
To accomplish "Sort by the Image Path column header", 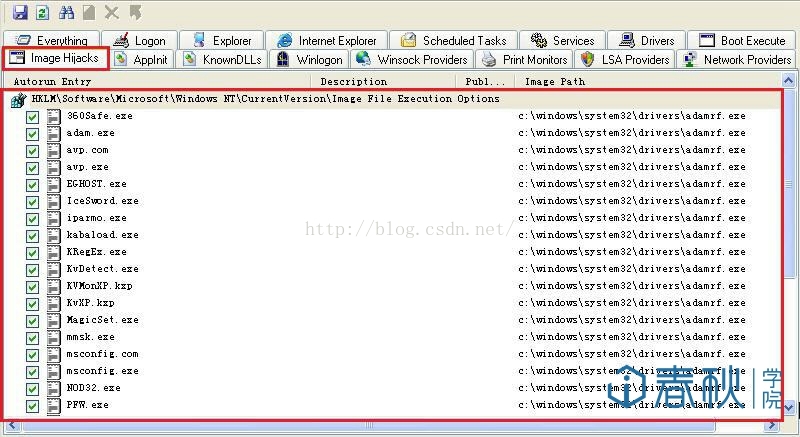I will (647, 82).
